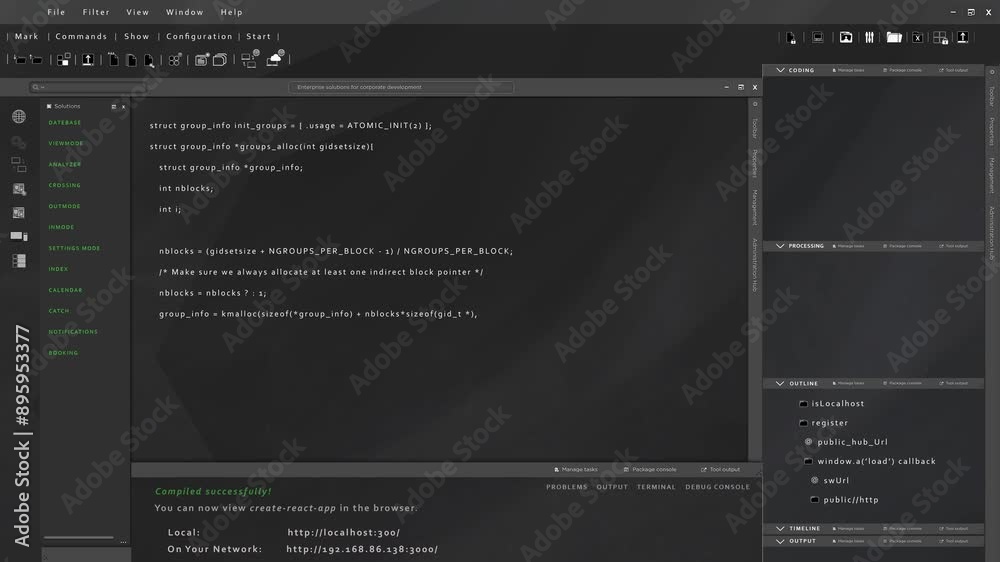
Task: Open the File menu
Action: 56,12
